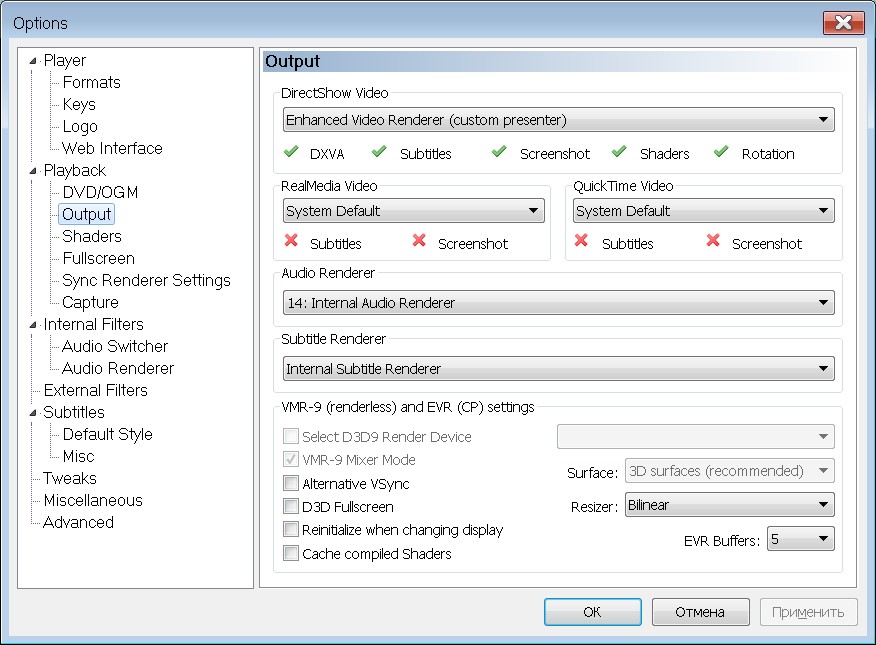Collapse the Playback tree node
The image size is (876, 645).
(x=33, y=171)
